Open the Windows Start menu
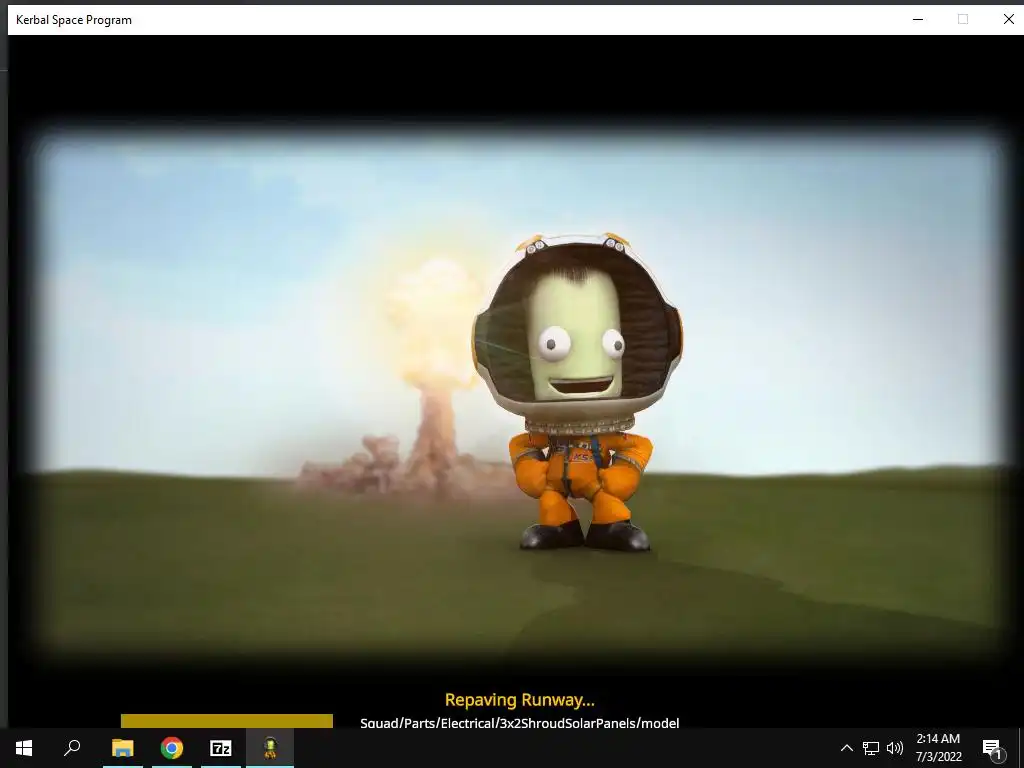Image resolution: width=1024 pixels, height=768 pixels. [24, 748]
